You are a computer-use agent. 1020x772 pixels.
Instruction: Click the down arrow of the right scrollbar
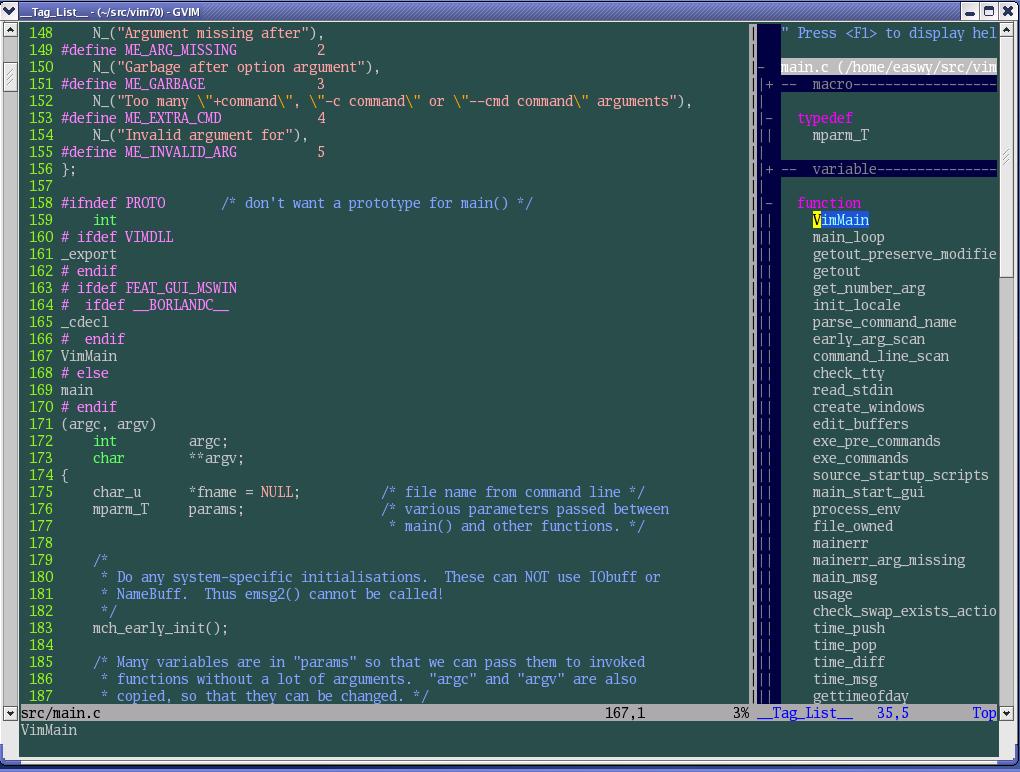[x=1006, y=713]
